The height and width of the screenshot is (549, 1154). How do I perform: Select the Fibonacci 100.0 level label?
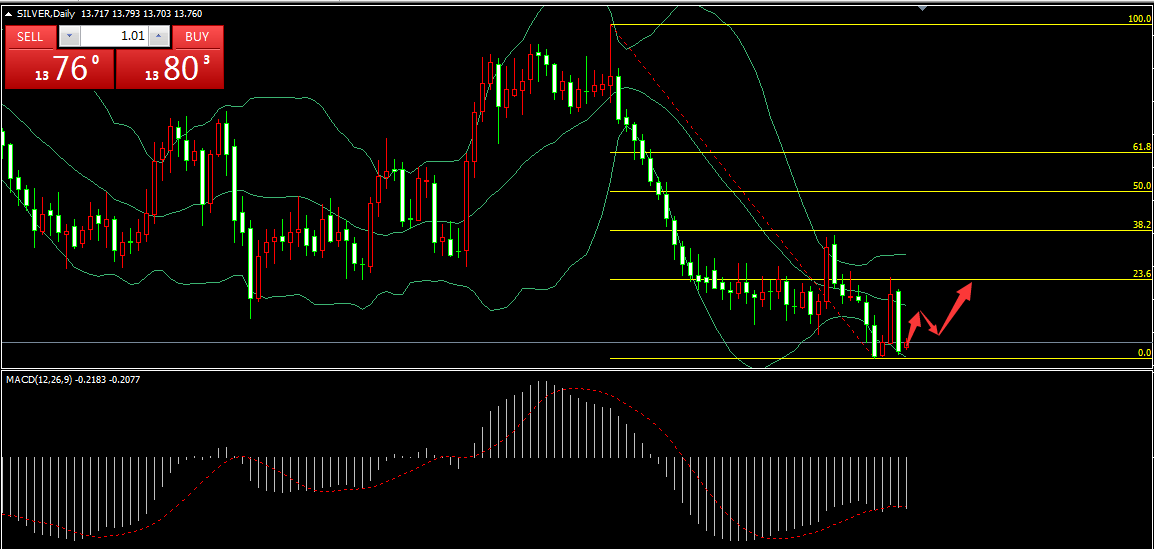click(x=1139, y=19)
